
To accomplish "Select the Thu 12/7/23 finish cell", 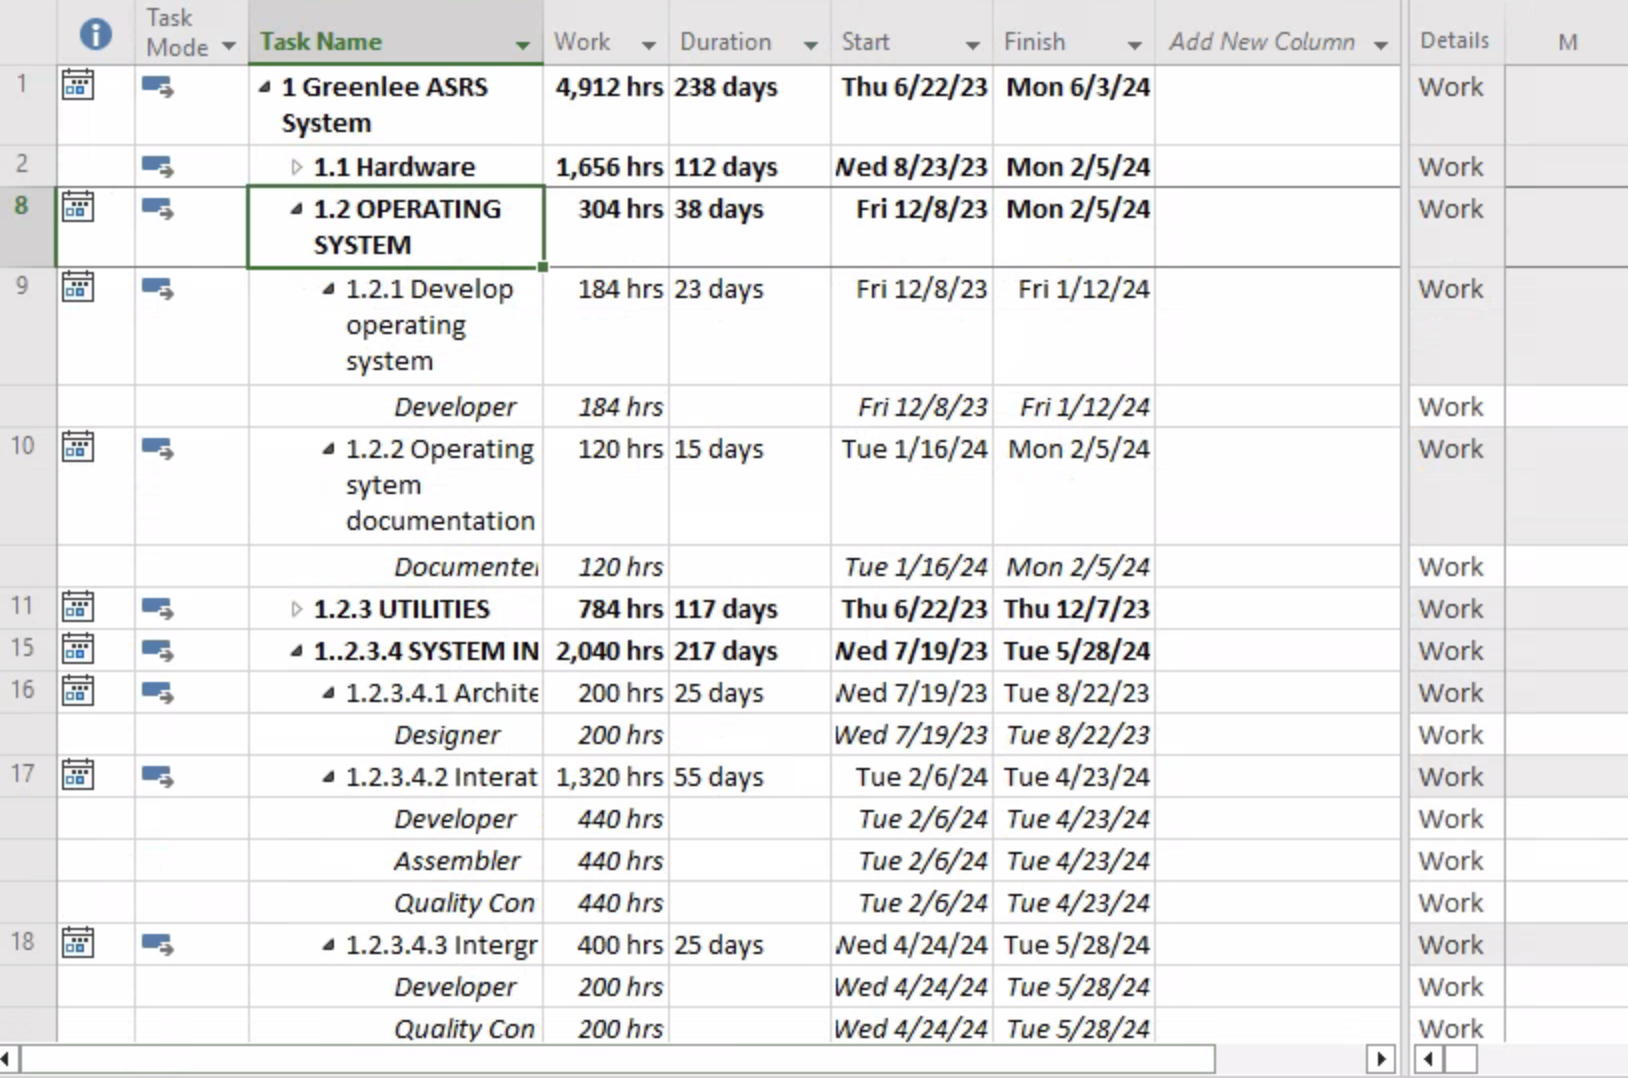I will (1074, 609).
